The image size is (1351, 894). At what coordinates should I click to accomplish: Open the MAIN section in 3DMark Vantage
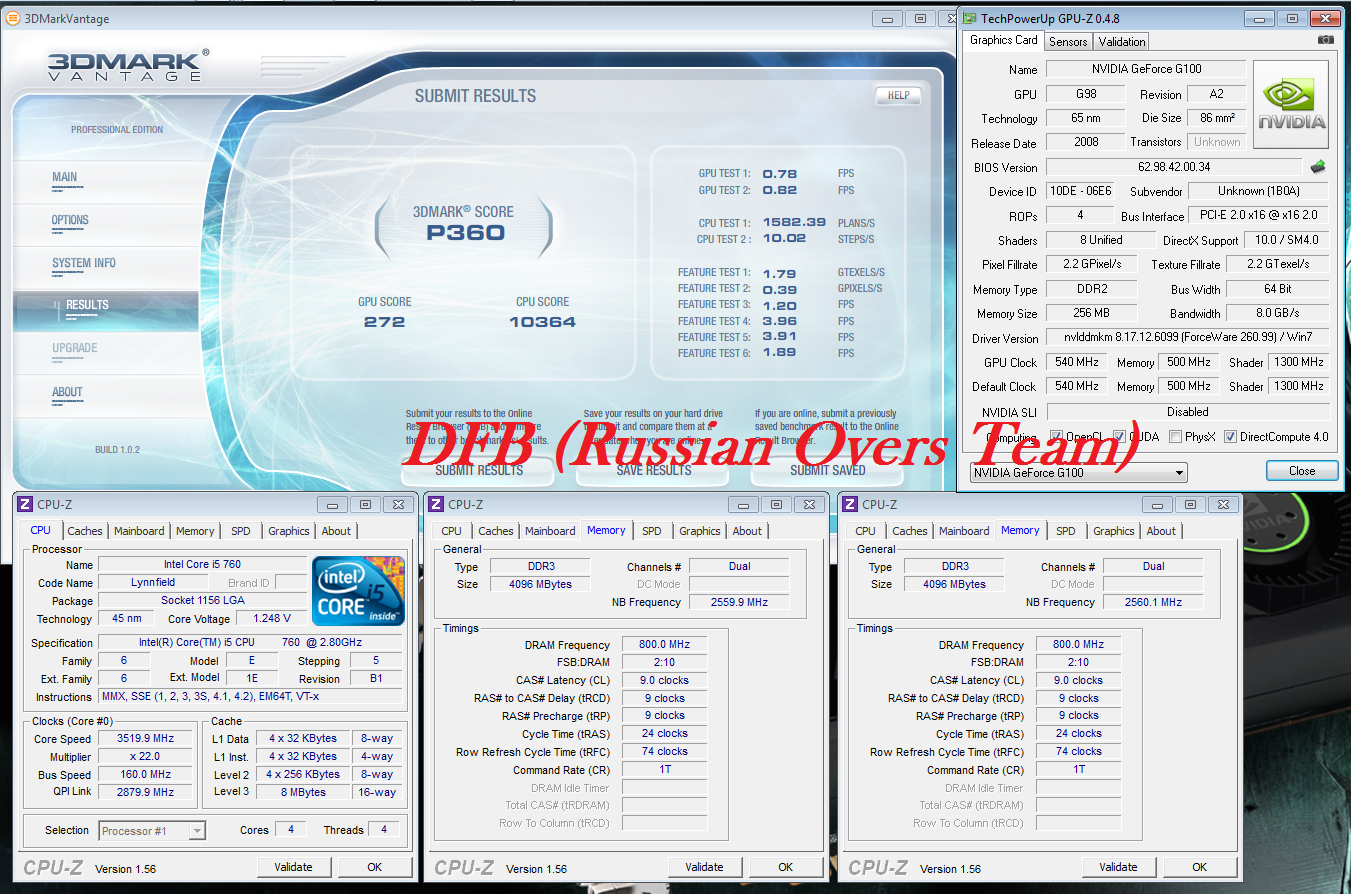point(106,180)
